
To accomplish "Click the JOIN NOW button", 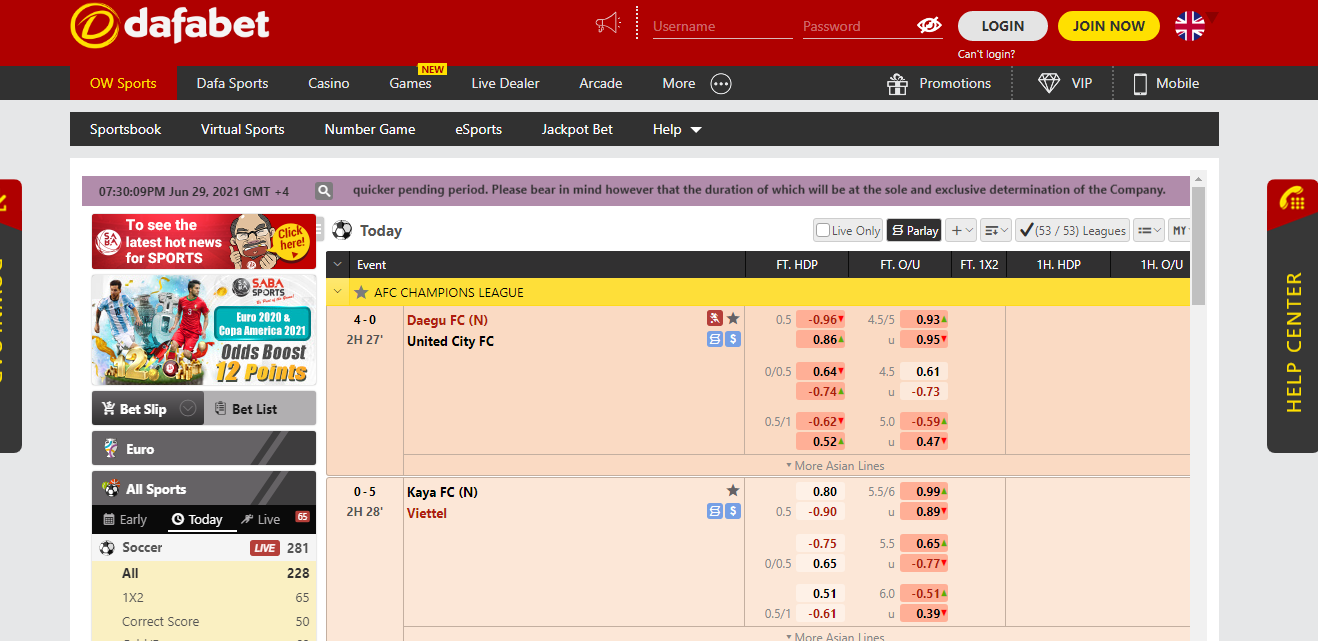I will point(1108,26).
